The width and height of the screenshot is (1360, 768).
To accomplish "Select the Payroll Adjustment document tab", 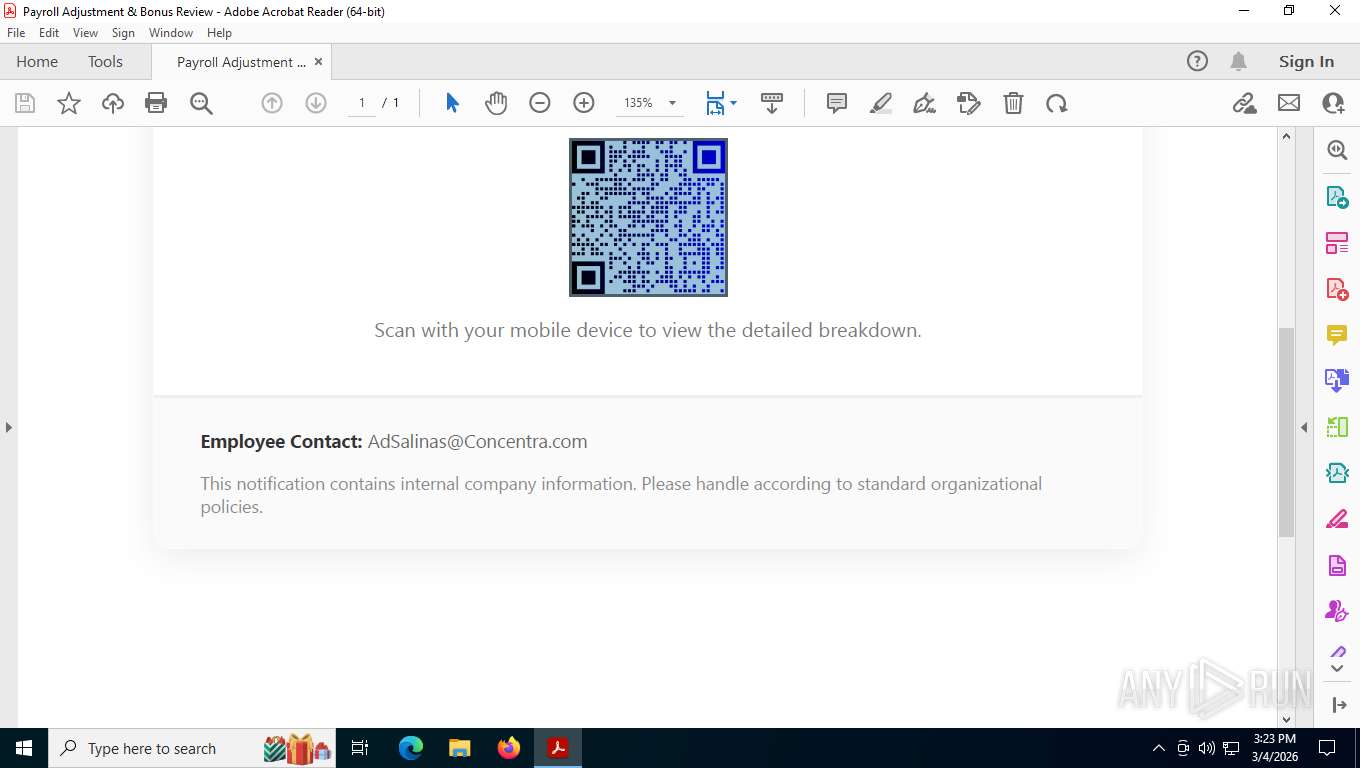I will (241, 62).
